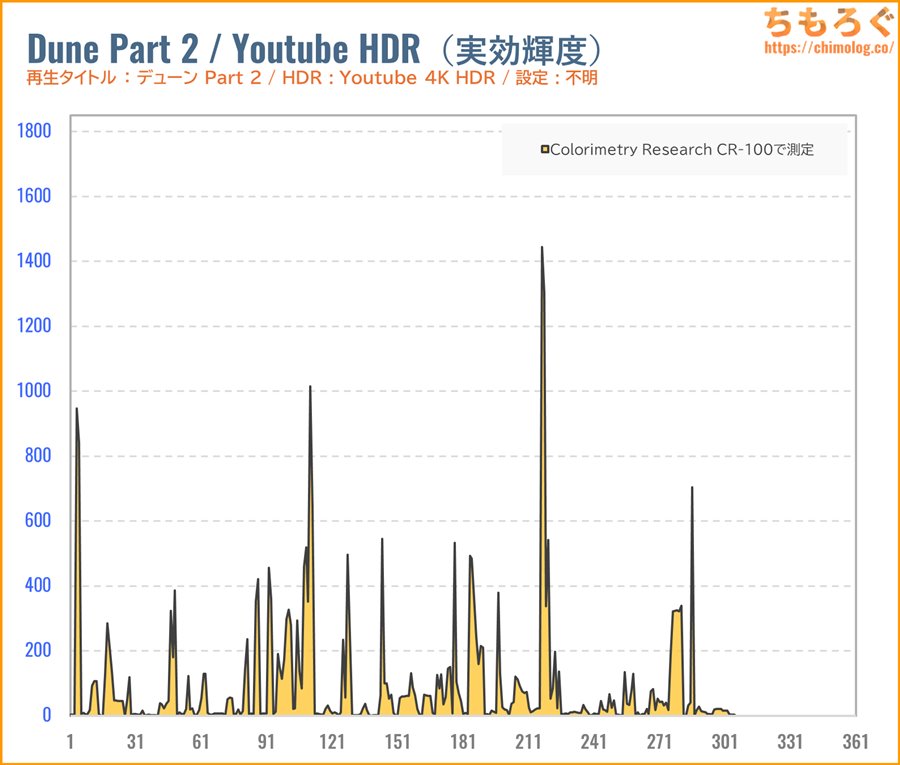The width and height of the screenshot is (900, 765).
Task: Click the orange subtitle starting with '再生タイトル'
Action: [312, 77]
